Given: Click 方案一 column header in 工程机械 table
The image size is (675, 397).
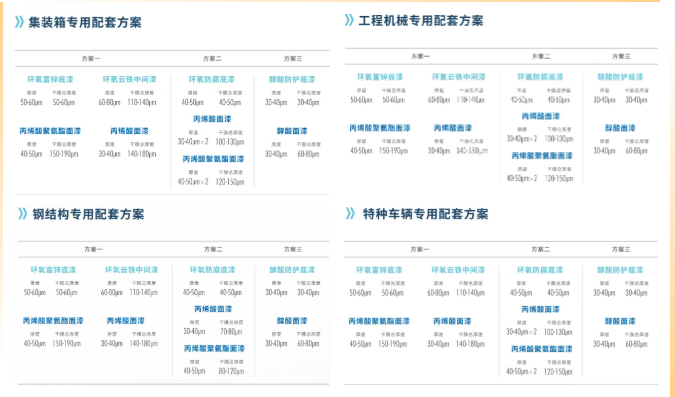Looking at the screenshot, I should pyautogui.click(x=421, y=56).
